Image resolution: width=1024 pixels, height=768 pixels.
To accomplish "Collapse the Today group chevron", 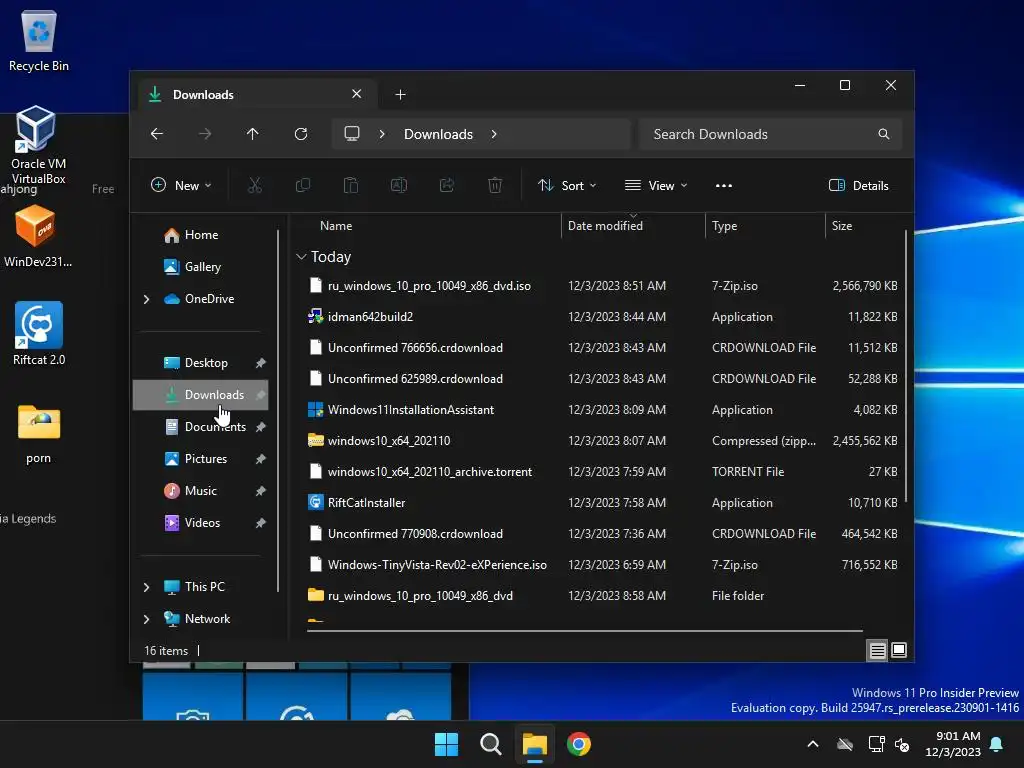I will point(301,257).
